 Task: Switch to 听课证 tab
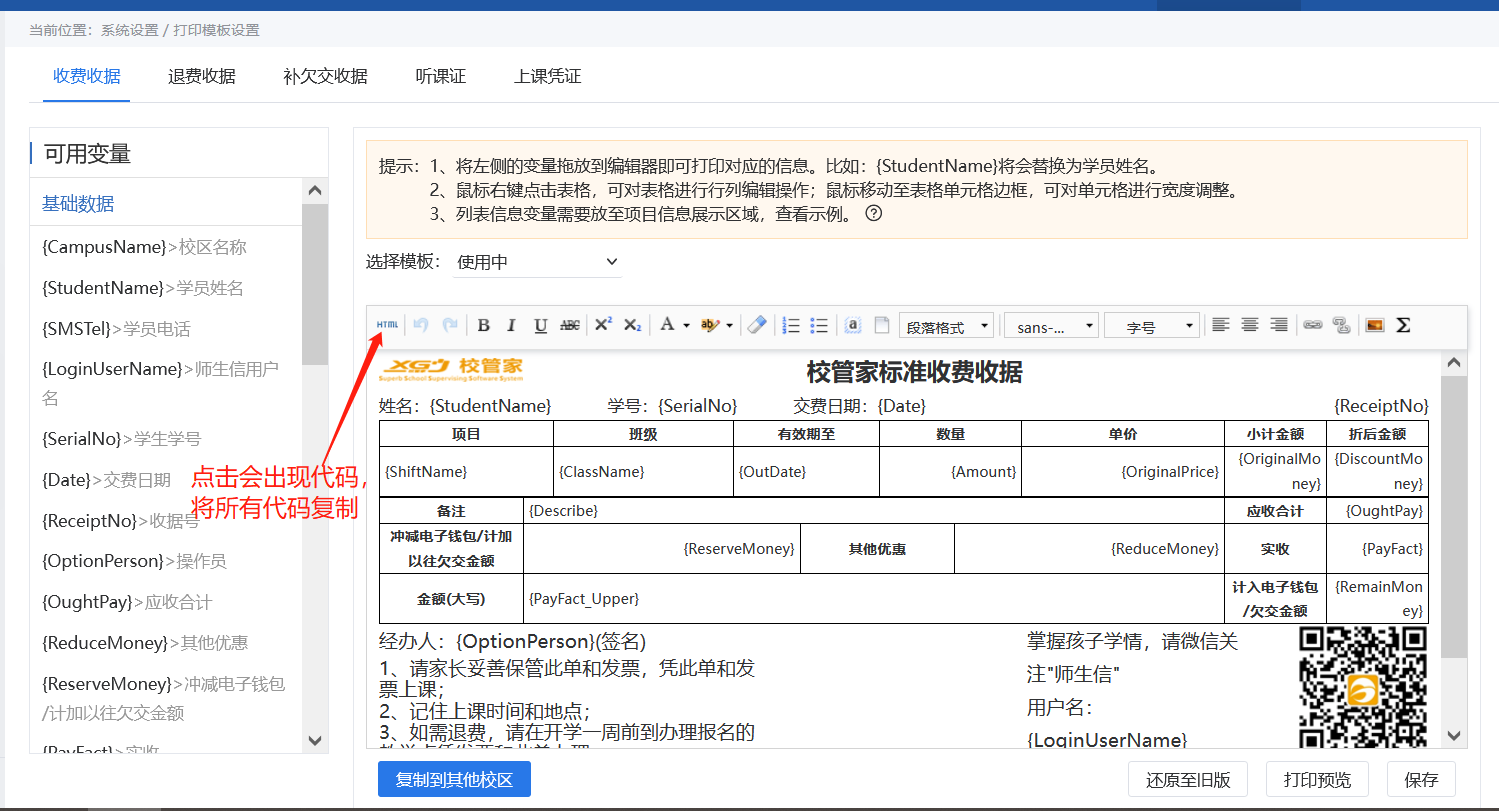pyautogui.click(x=441, y=76)
